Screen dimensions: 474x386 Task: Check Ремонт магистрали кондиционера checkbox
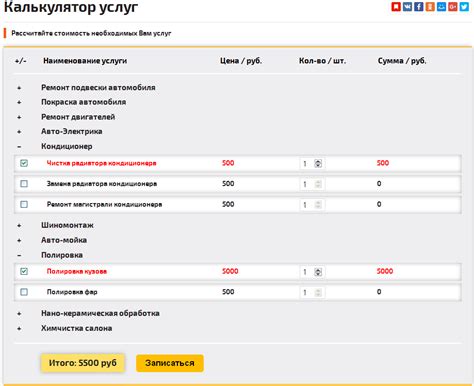click(x=24, y=204)
